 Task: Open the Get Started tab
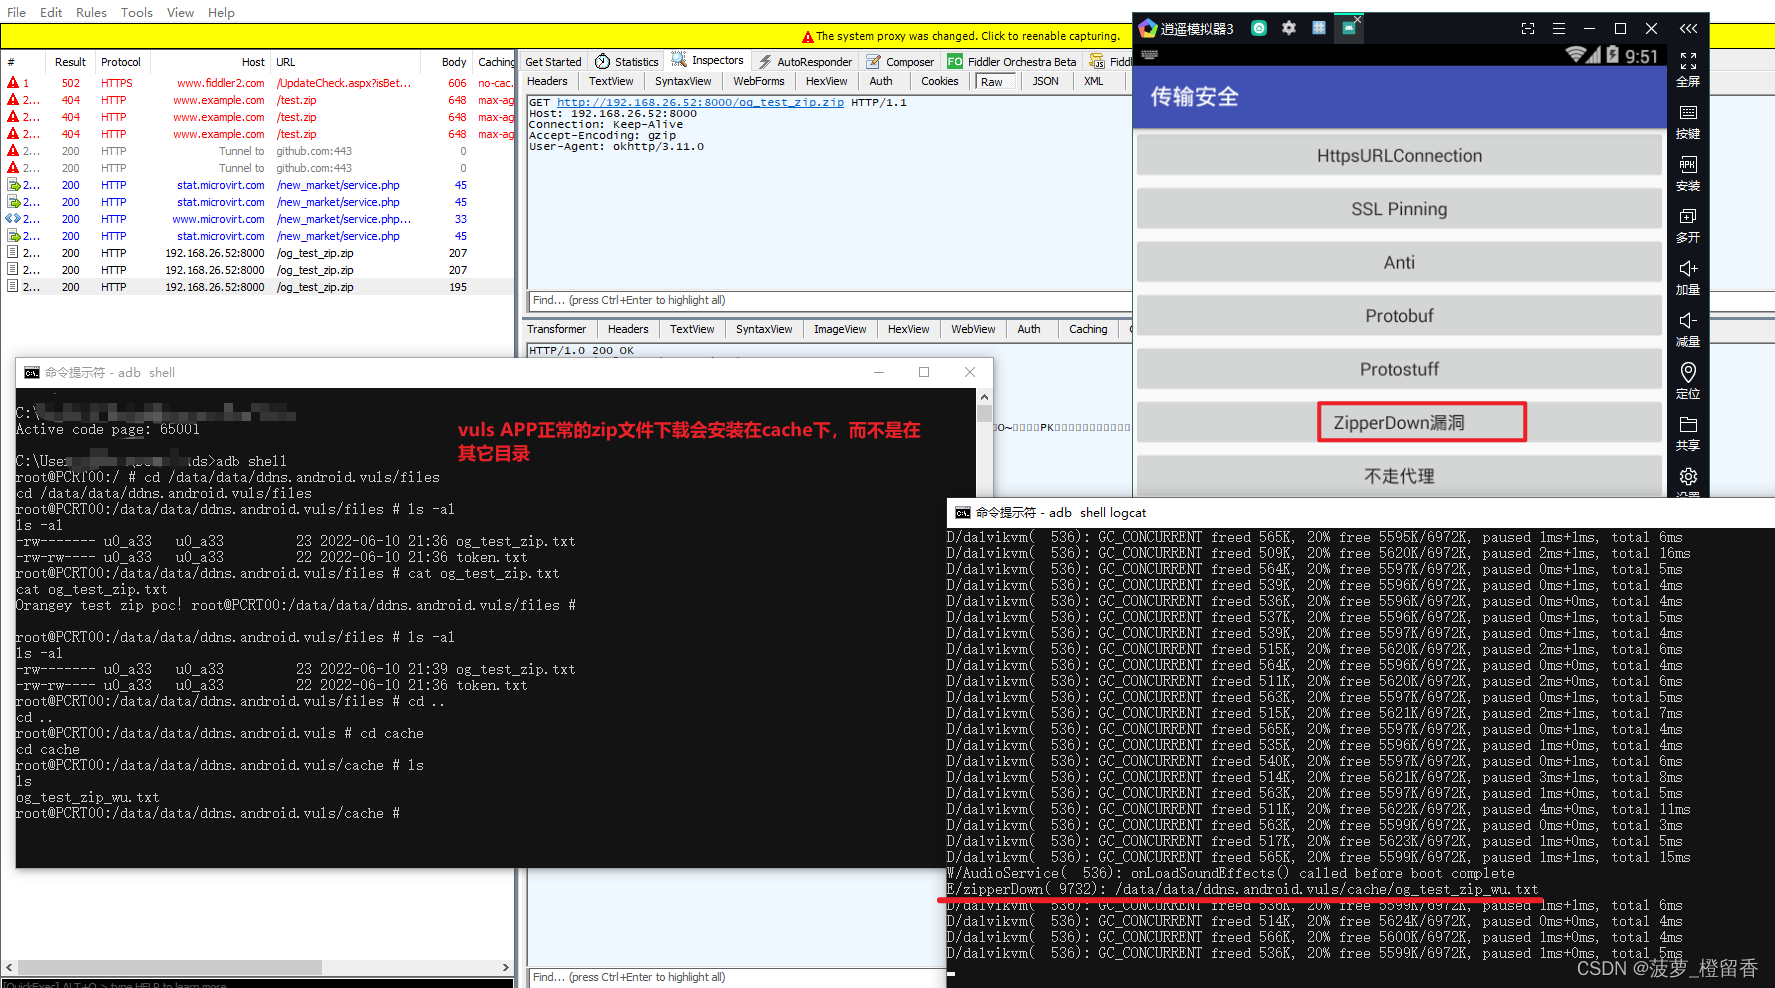[553, 61]
